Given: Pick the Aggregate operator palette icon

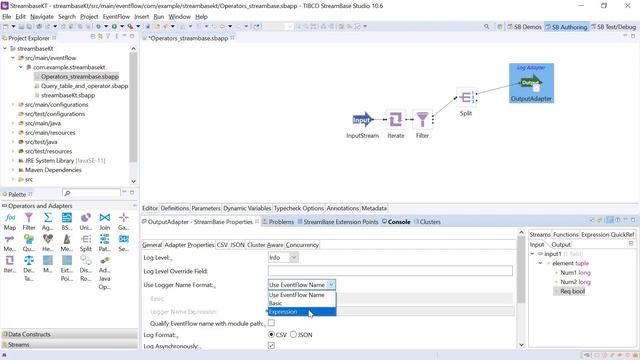Looking at the screenshot, I should pyautogui.click(x=48, y=222).
